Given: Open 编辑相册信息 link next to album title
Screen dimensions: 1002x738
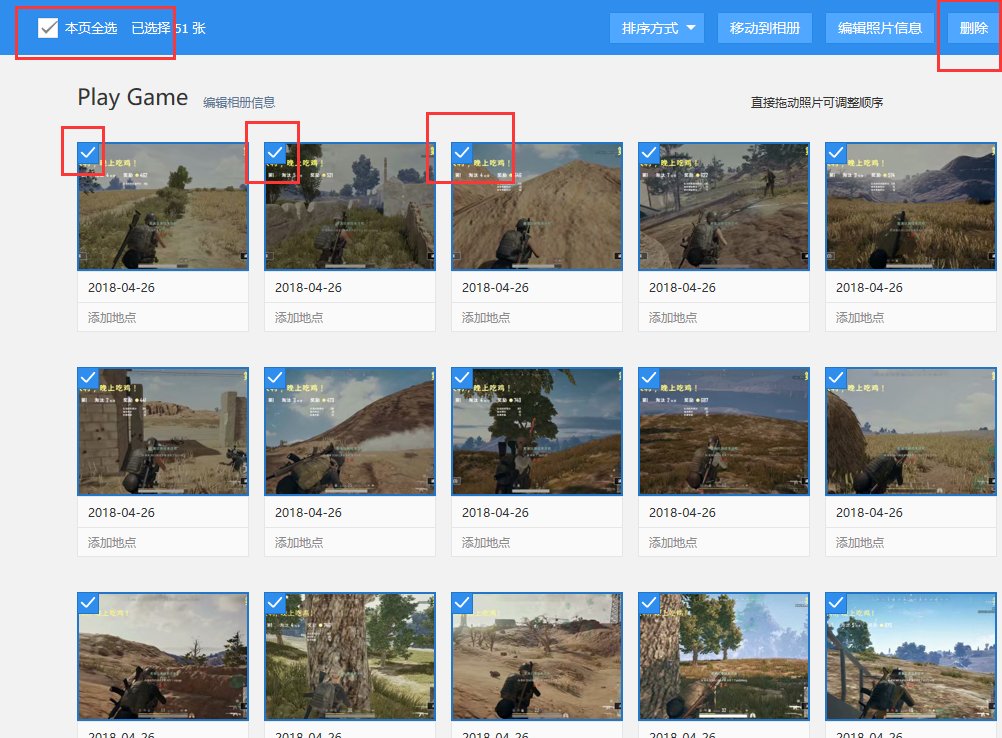Looking at the screenshot, I should [x=239, y=102].
